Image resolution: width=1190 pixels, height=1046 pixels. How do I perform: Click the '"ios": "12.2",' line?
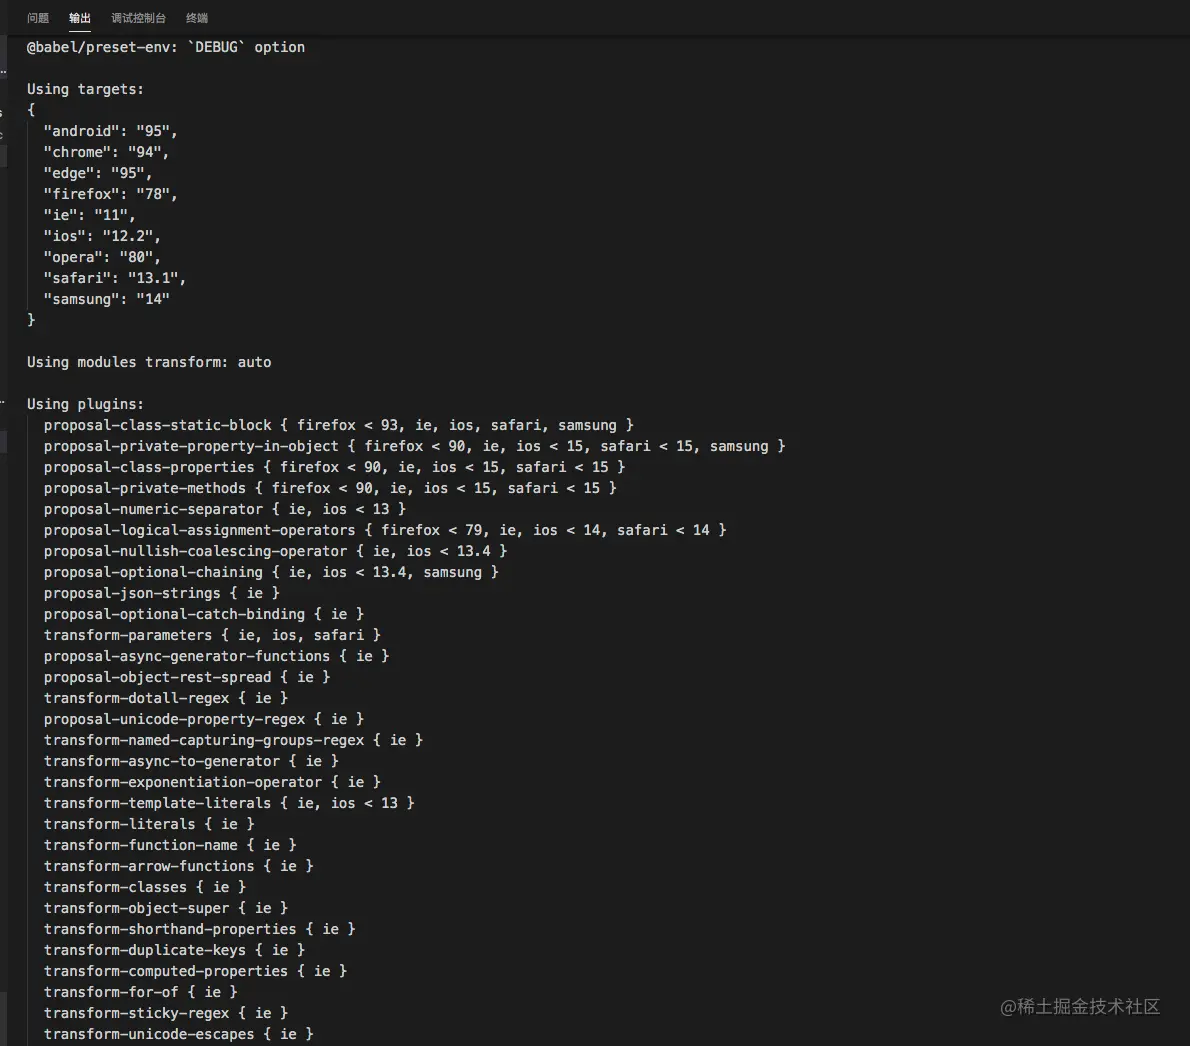coord(102,236)
